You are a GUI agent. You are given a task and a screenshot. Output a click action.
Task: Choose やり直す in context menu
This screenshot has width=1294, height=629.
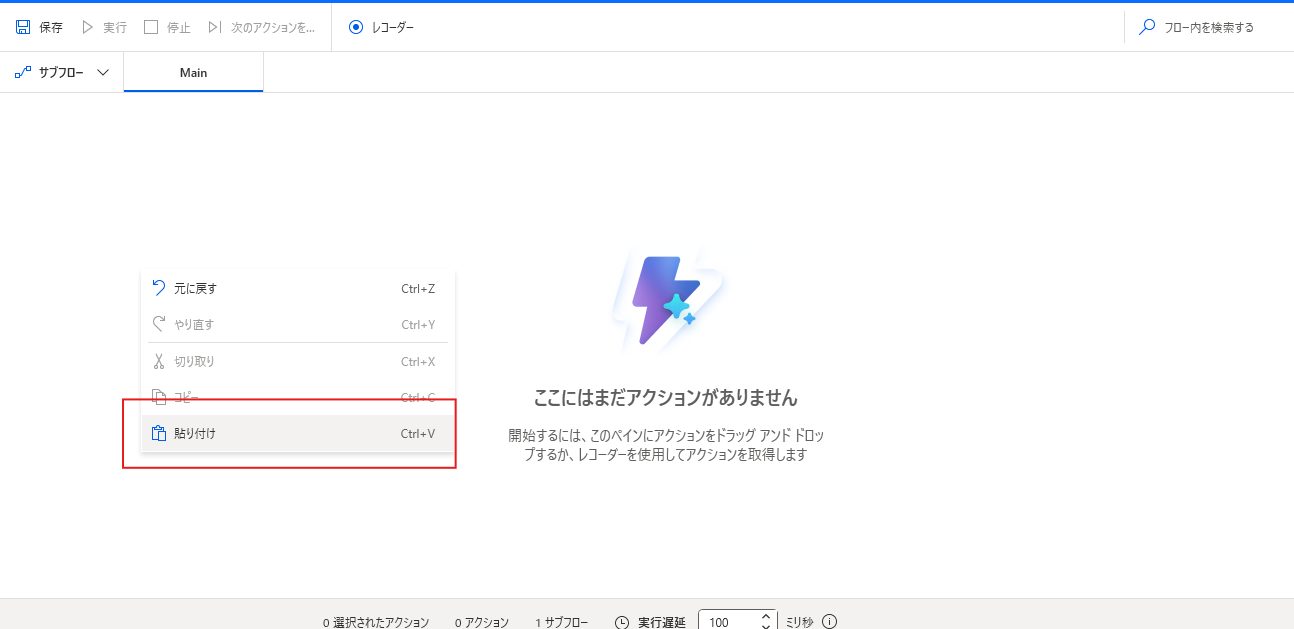298,324
